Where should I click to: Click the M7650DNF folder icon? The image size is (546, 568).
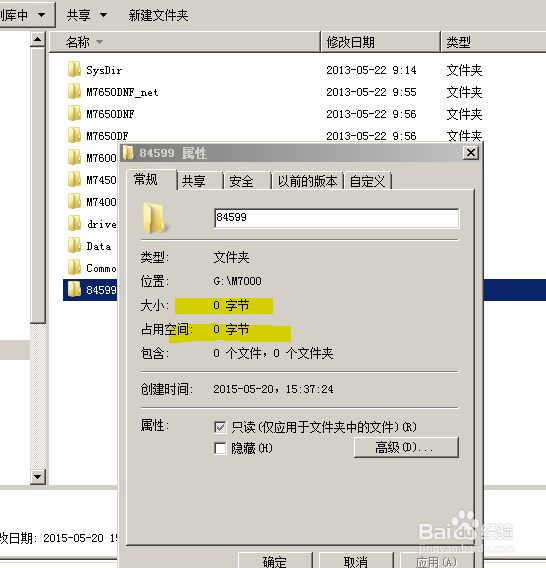tap(74, 113)
